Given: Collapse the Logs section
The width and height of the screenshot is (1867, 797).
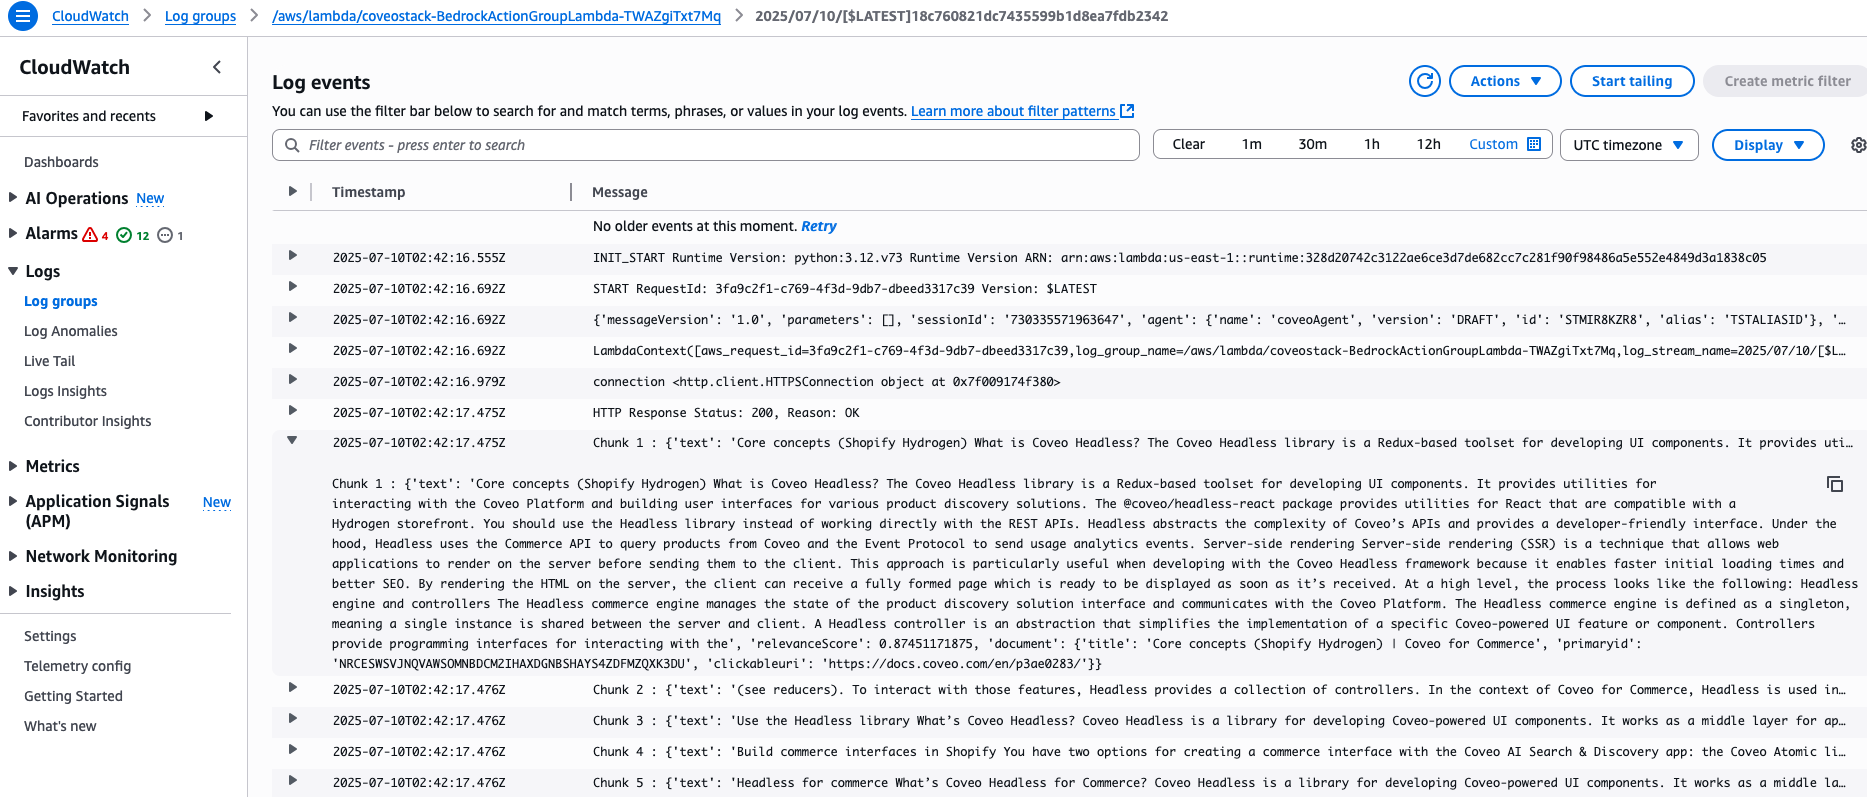Looking at the screenshot, I should click(13, 271).
